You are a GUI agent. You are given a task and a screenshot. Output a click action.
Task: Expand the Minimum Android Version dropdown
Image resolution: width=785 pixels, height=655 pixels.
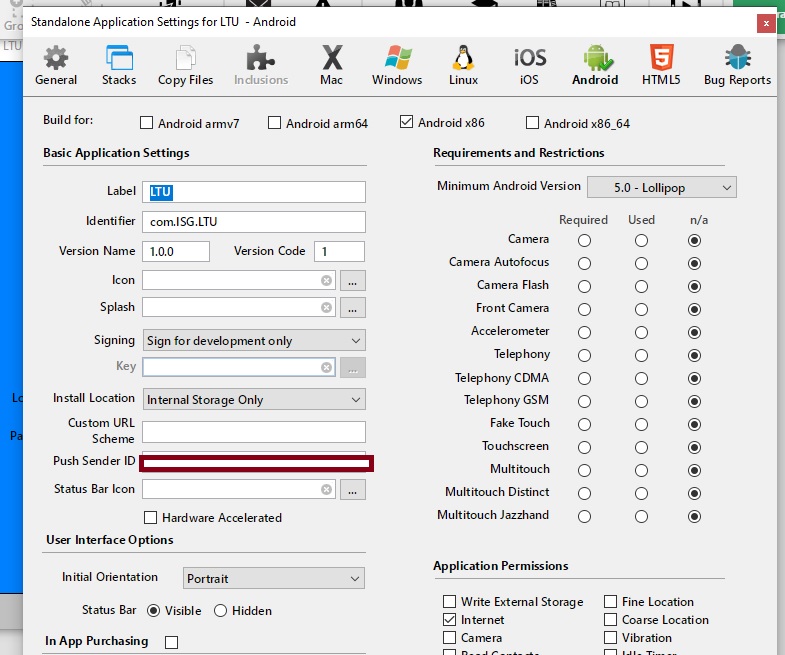661,187
